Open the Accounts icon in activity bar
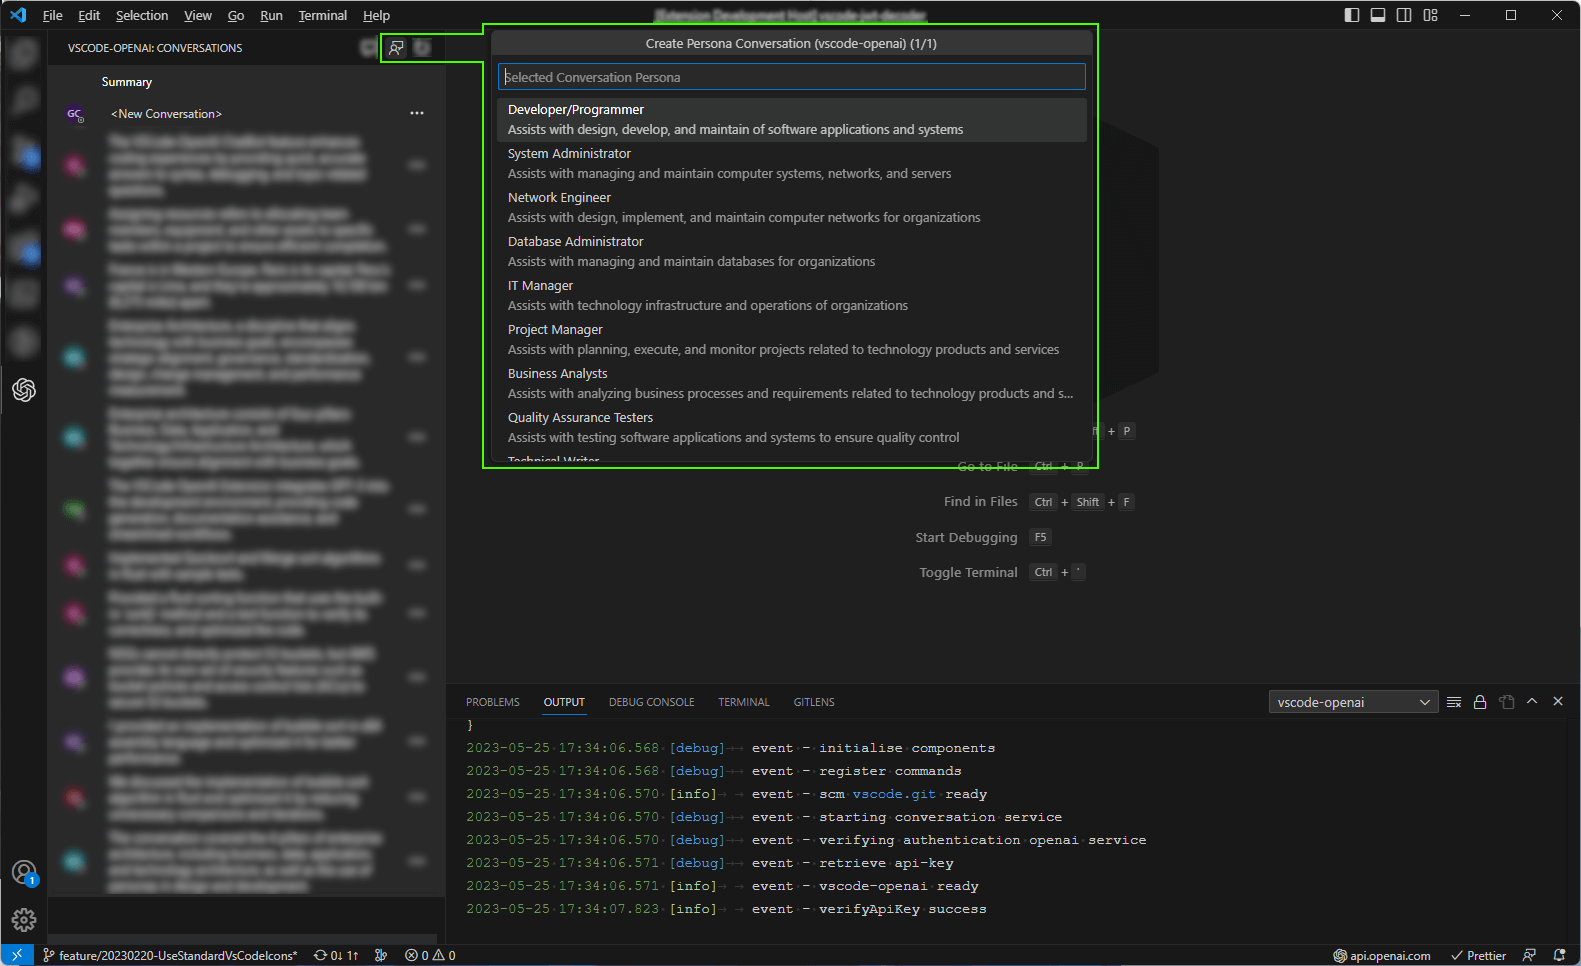 coord(24,873)
